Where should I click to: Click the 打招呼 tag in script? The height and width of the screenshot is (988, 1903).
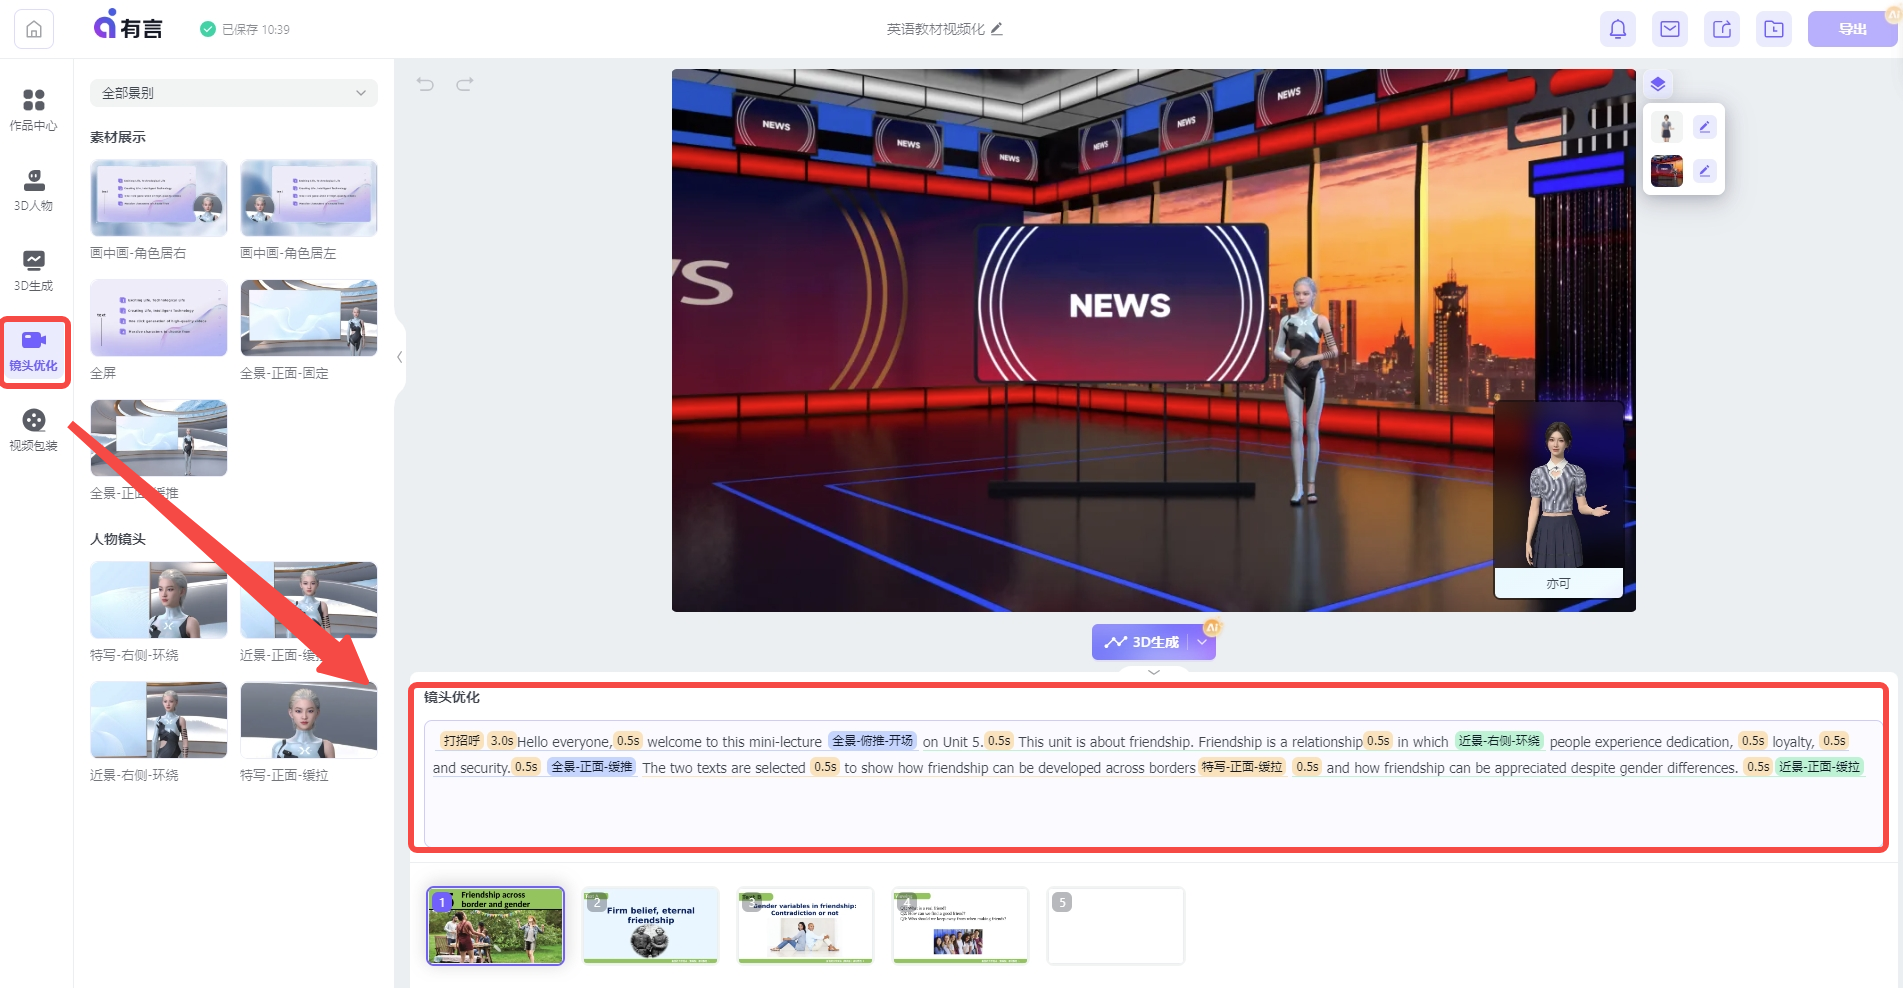point(461,741)
